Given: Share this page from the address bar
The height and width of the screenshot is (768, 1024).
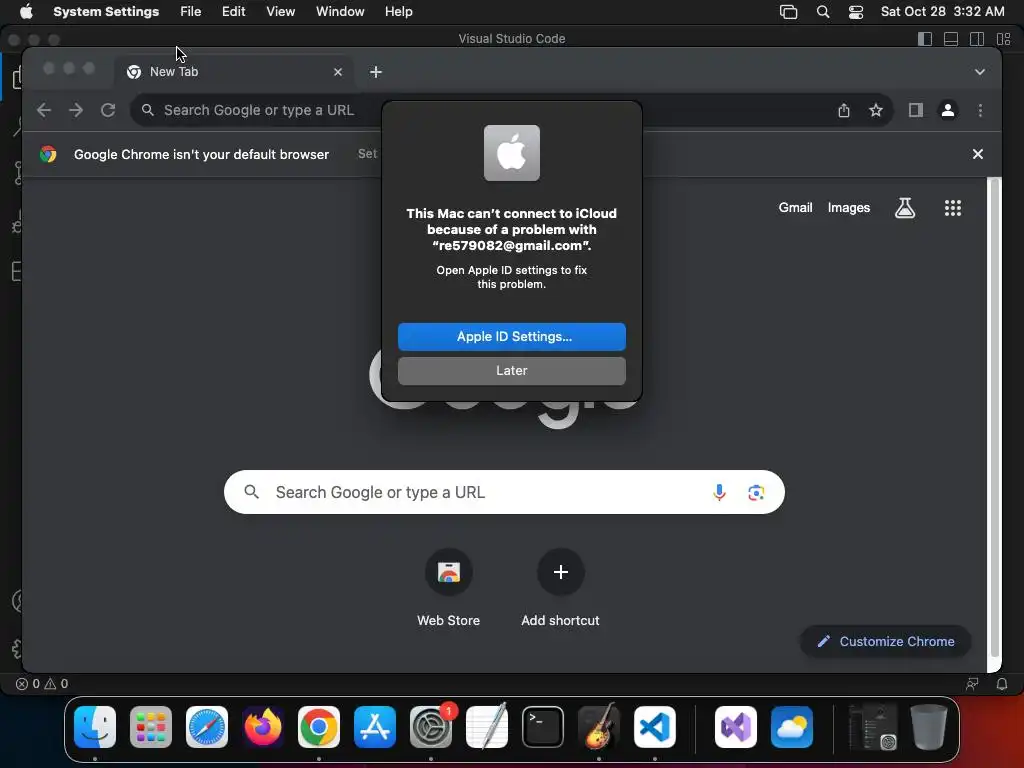Looking at the screenshot, I should click(x=844, y=110).
